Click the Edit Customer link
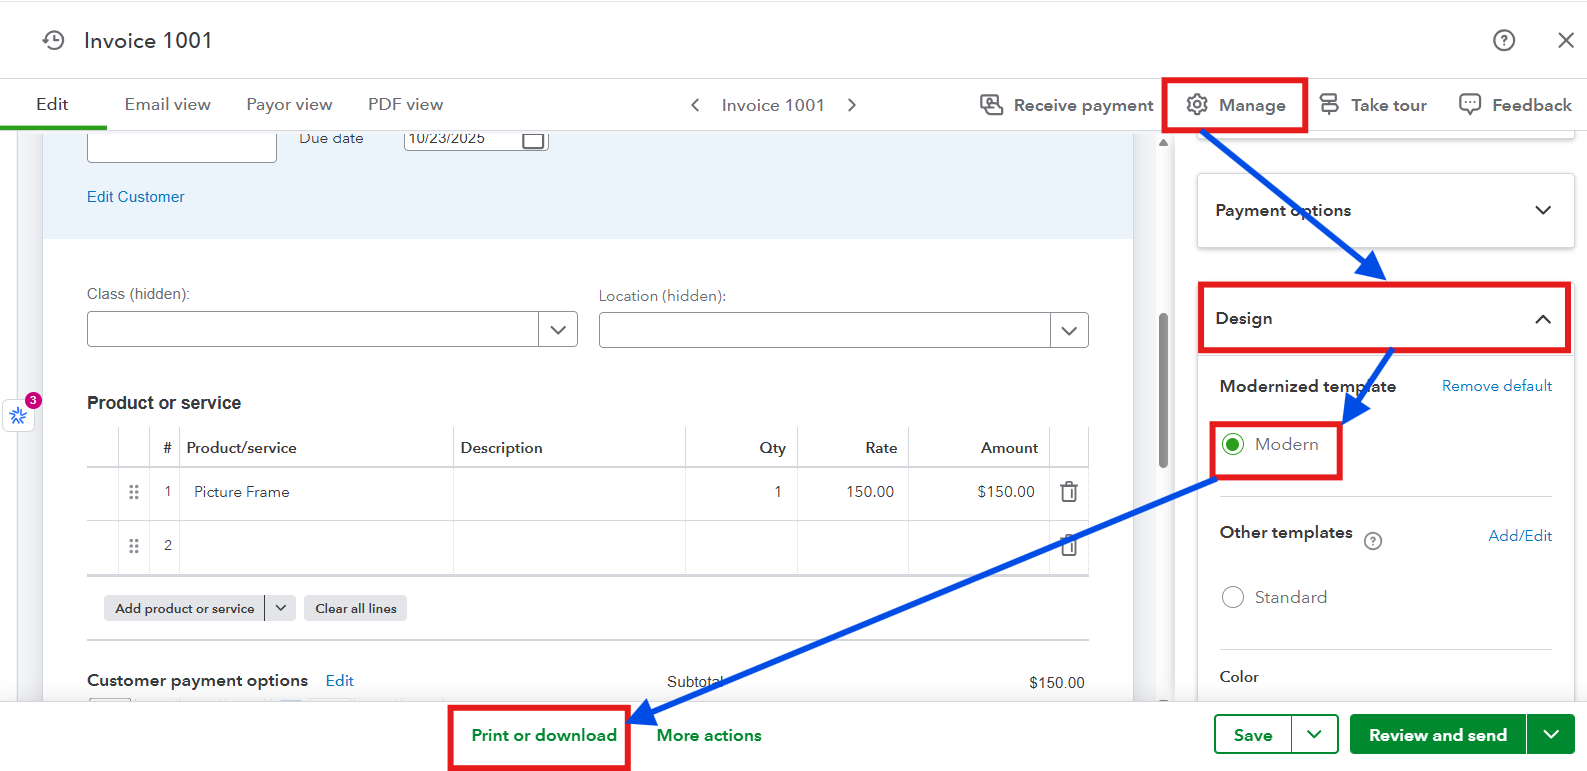1587x771 pixels. point(136,197)
